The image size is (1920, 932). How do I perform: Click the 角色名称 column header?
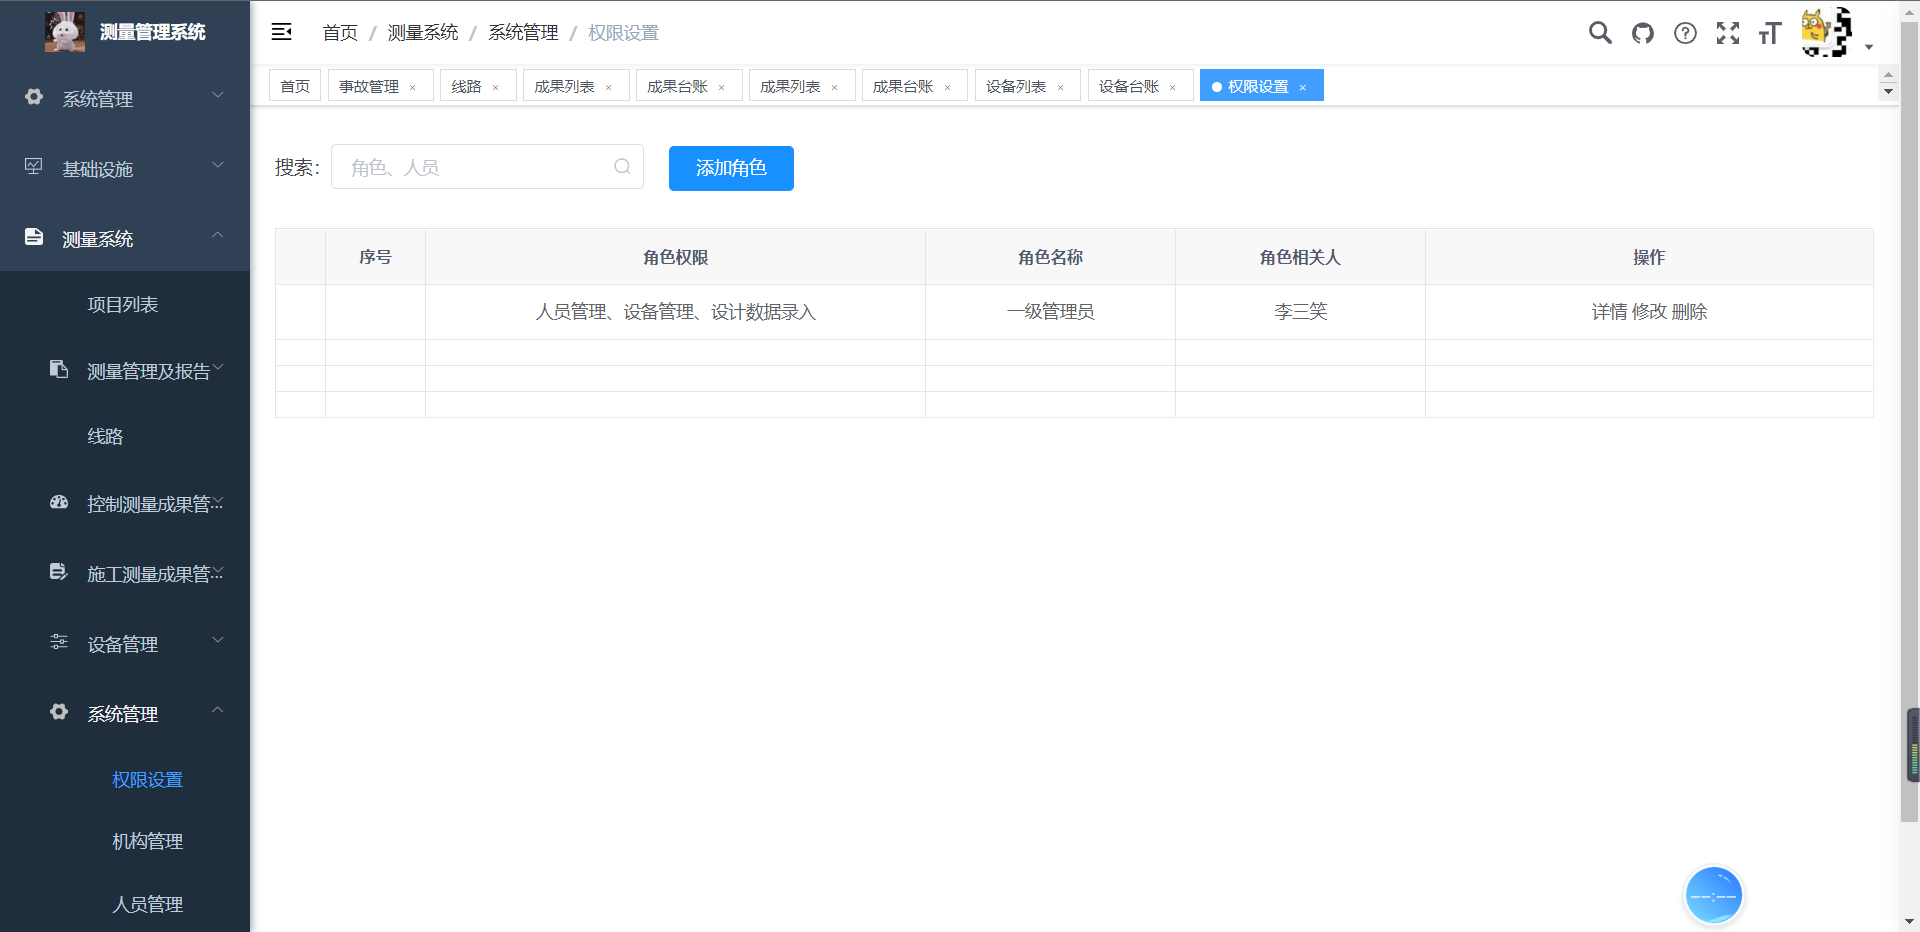coord(1051,257)
